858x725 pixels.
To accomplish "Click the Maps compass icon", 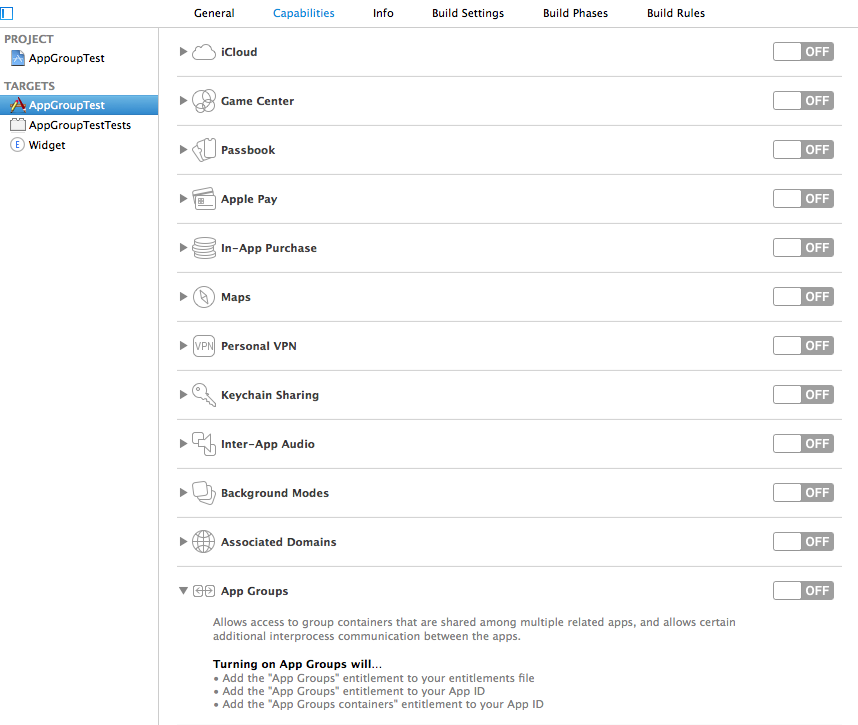I will tap(204, 297).
